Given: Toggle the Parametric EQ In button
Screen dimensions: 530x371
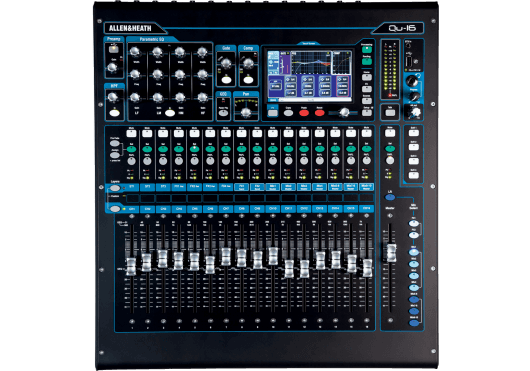Looking at the screenshot, I should pyautogui.click(x=170, y=113).
